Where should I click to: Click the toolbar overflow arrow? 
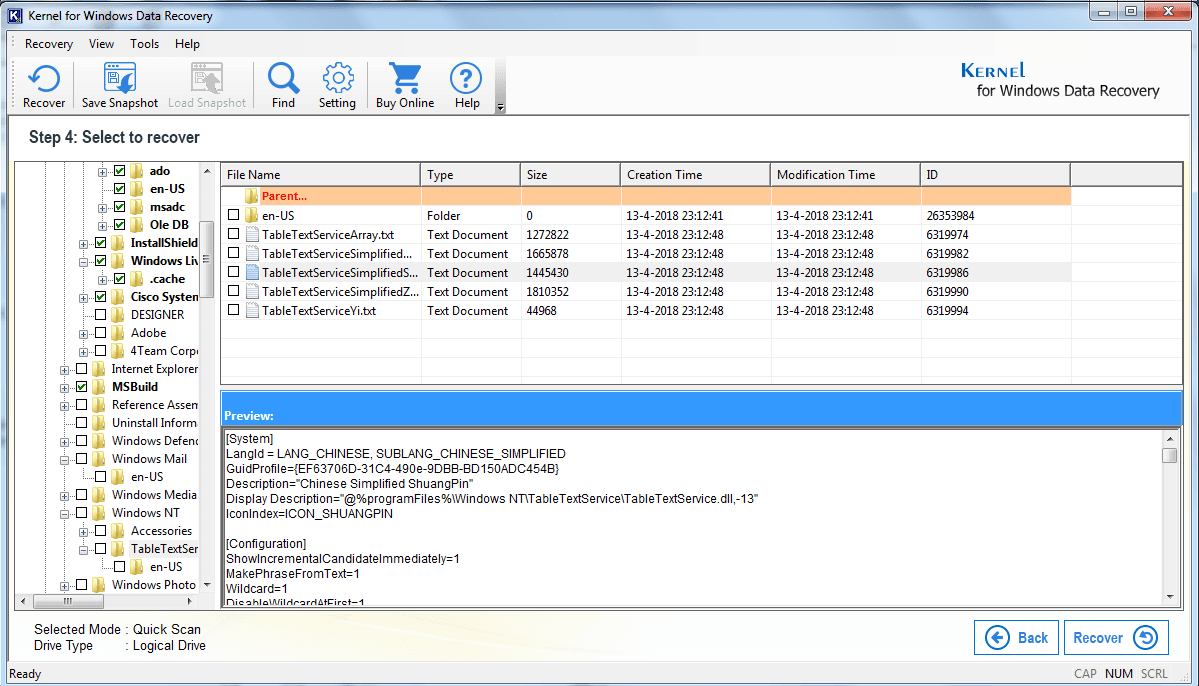500,108
